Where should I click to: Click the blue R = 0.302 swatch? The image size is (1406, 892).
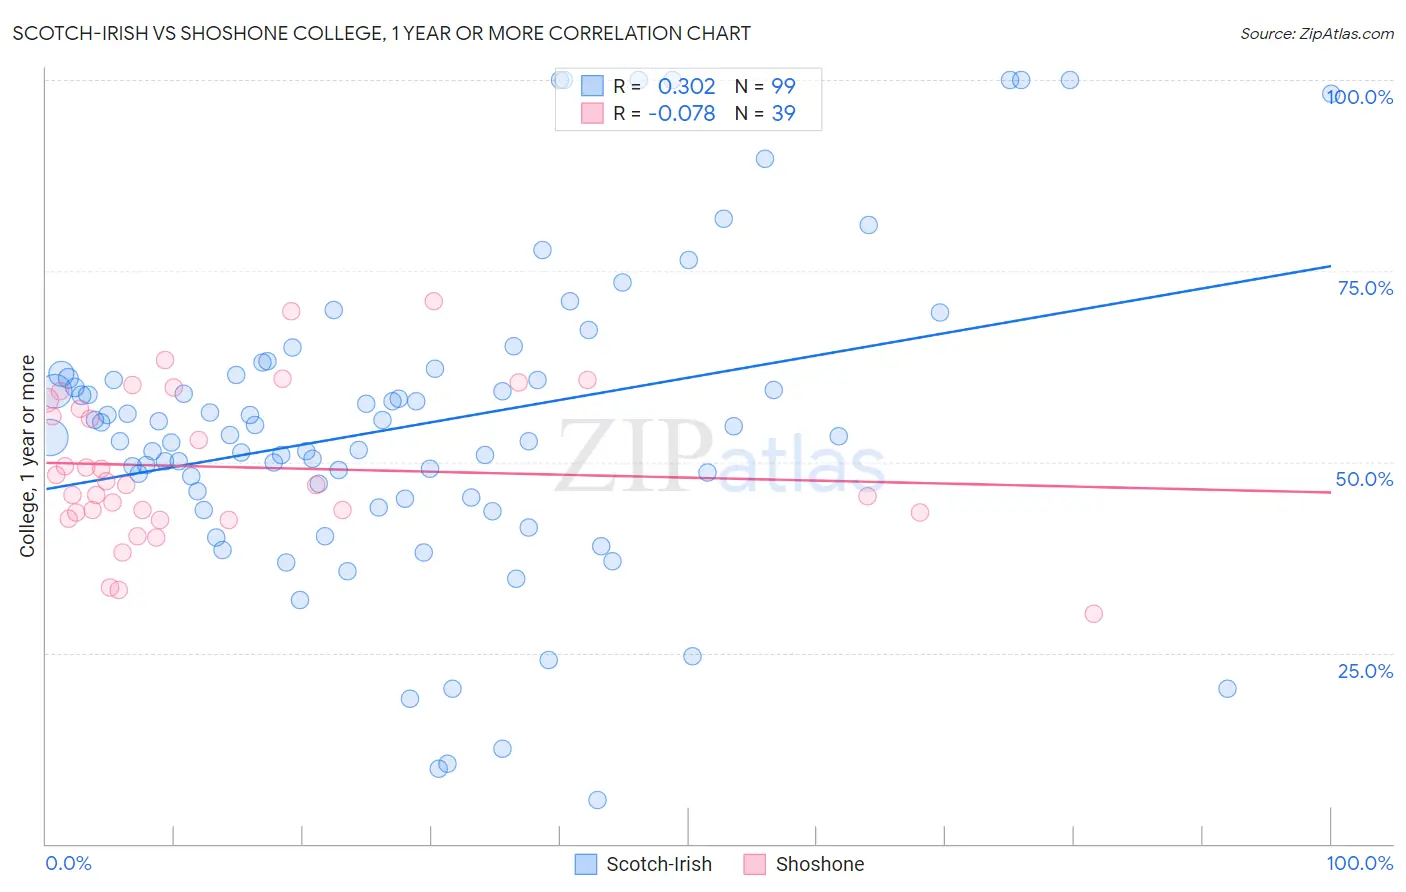593,86
